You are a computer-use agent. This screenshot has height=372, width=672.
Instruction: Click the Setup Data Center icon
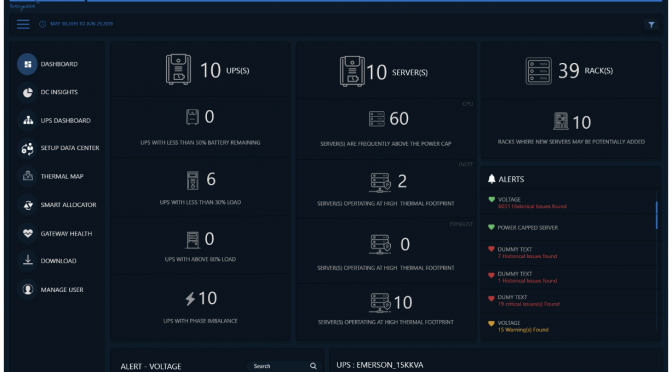point(27,148)
